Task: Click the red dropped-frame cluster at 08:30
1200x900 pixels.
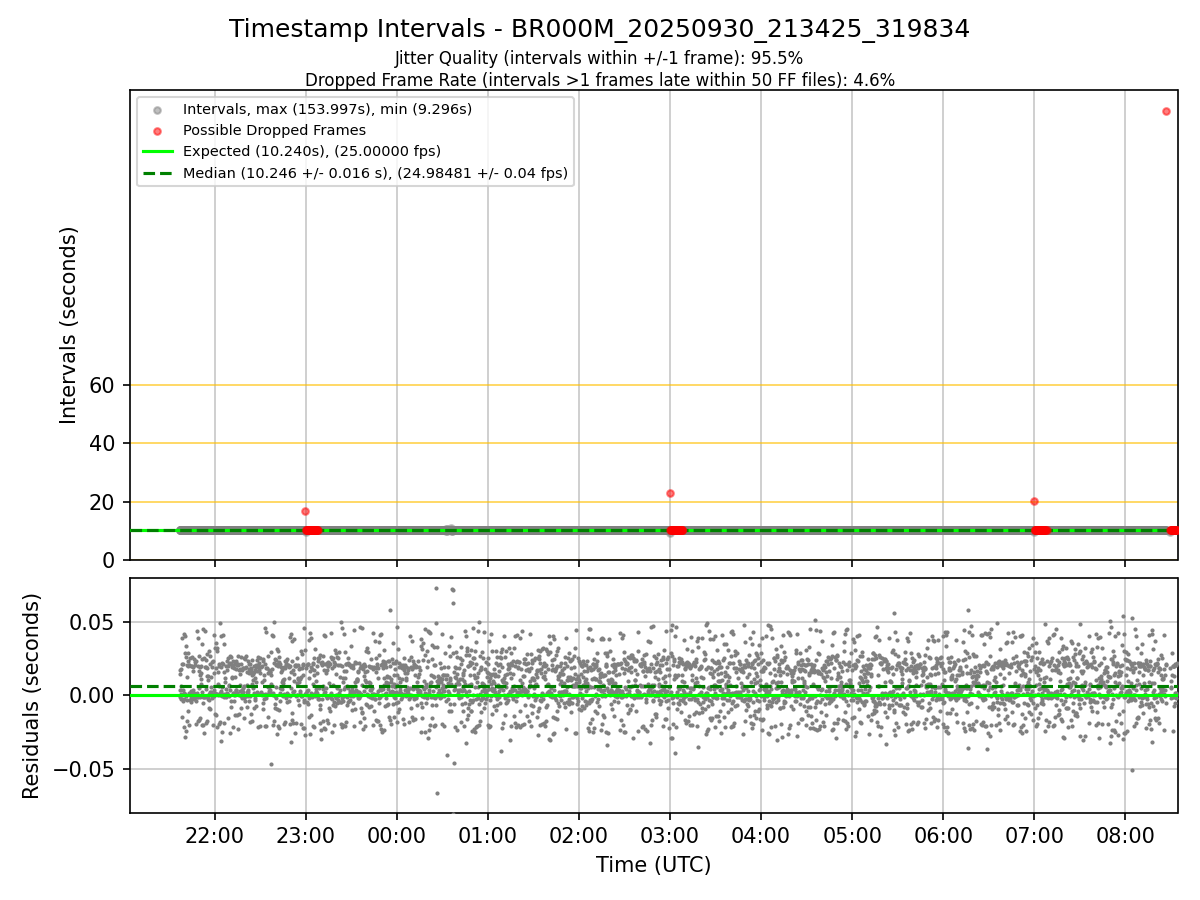Action: (1172, 530)
